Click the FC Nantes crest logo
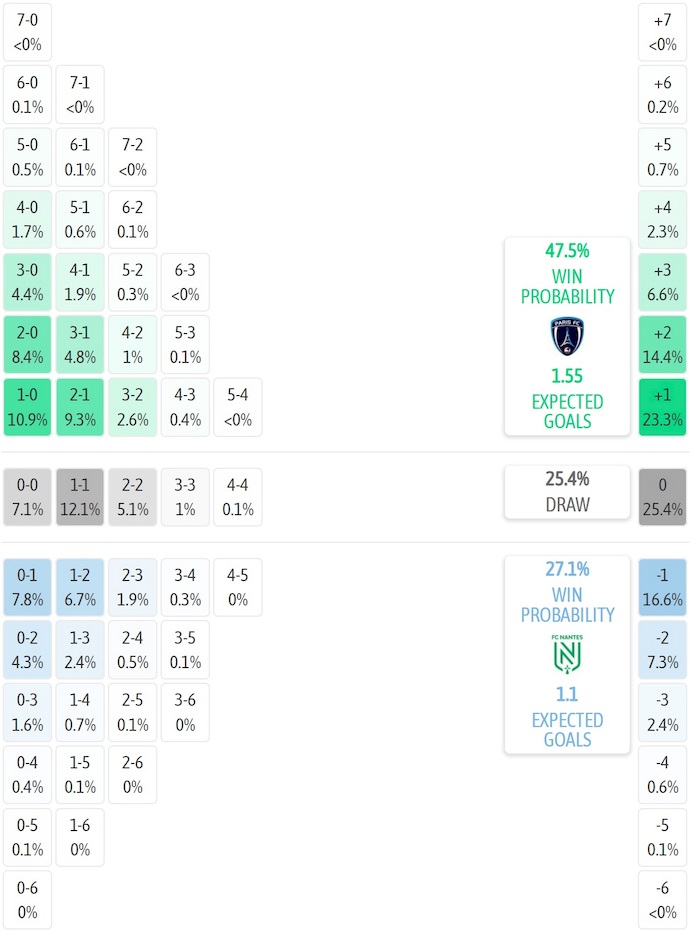The image size is (690, 931). click(567, 655)
